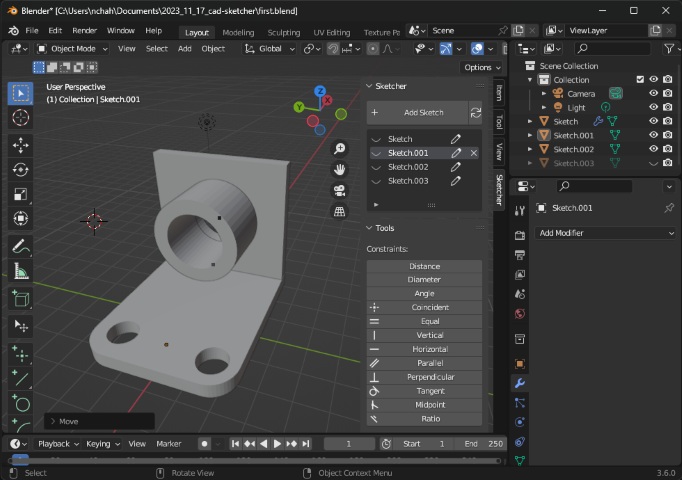Click the zoom magnifier viewport icon
Image resolution: width=682 pixels, height=480 pixels.
pyautogui.click(x=340, y=148)
